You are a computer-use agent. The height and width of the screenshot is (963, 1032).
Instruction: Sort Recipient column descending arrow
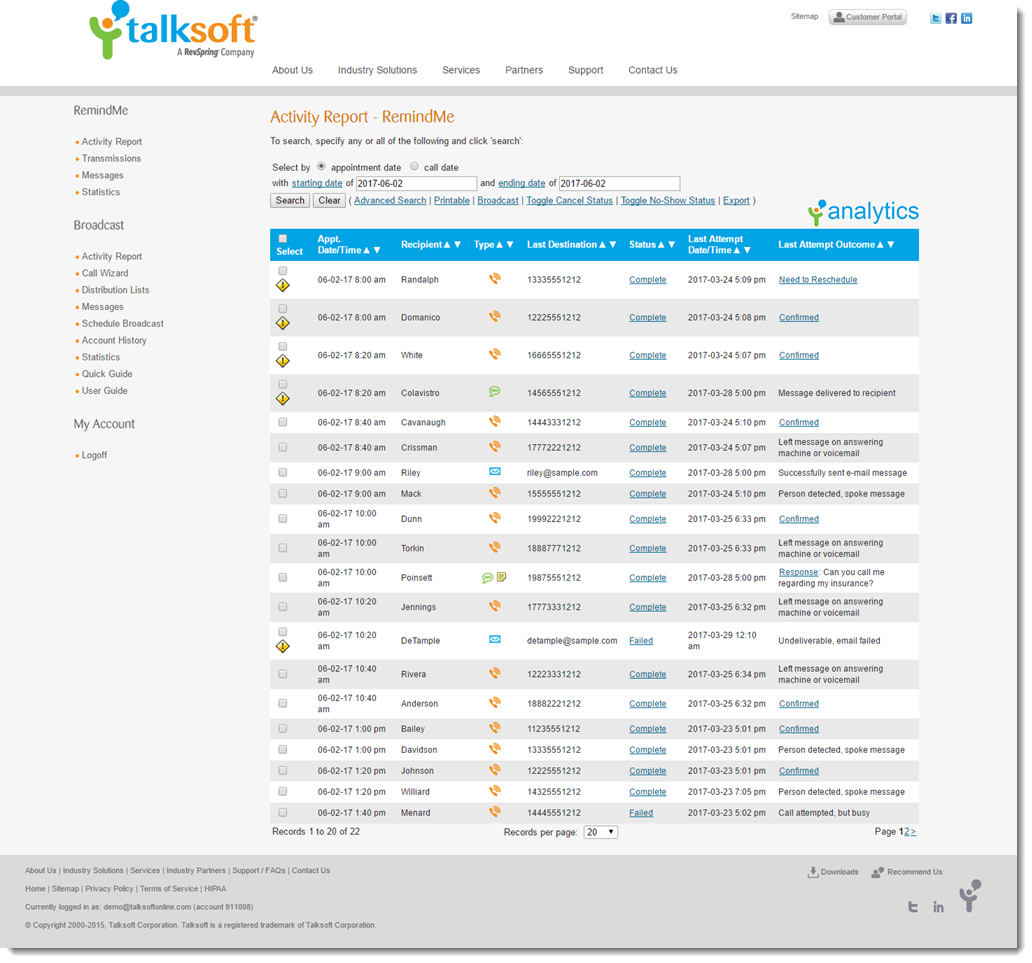pos(458,245)
